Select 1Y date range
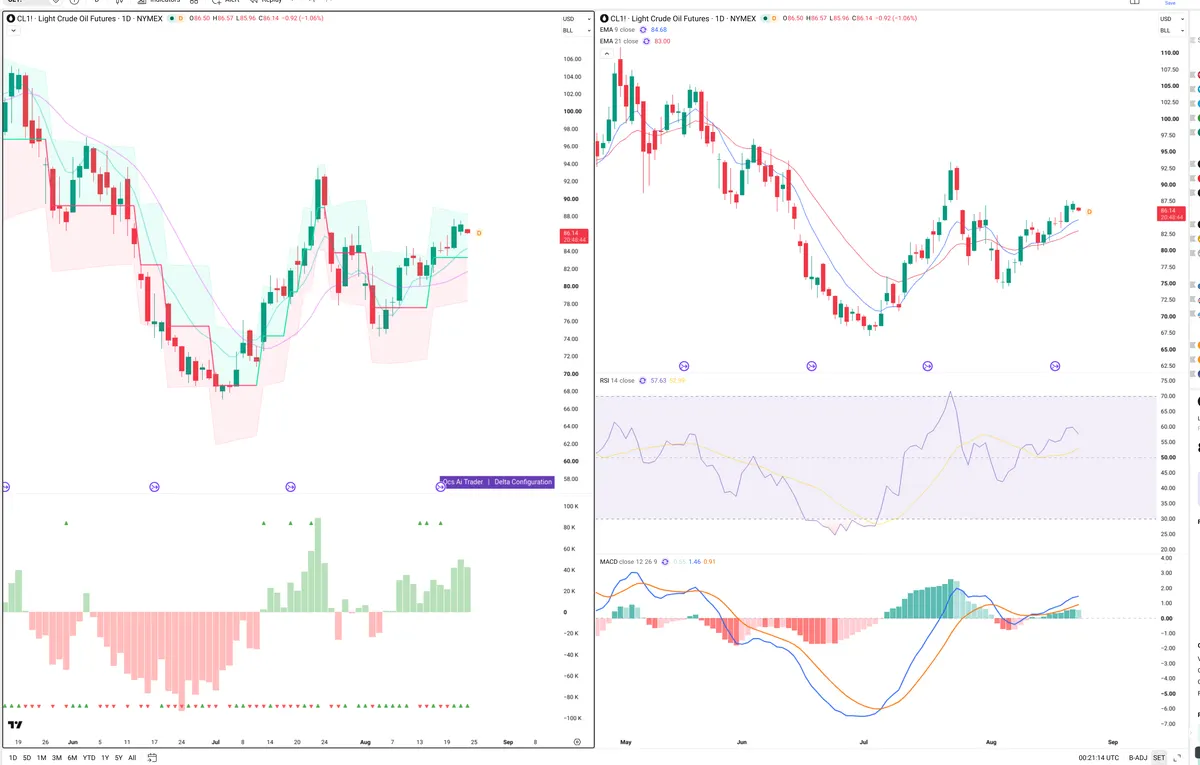1200x765 pixels. [x=105, y=758]
